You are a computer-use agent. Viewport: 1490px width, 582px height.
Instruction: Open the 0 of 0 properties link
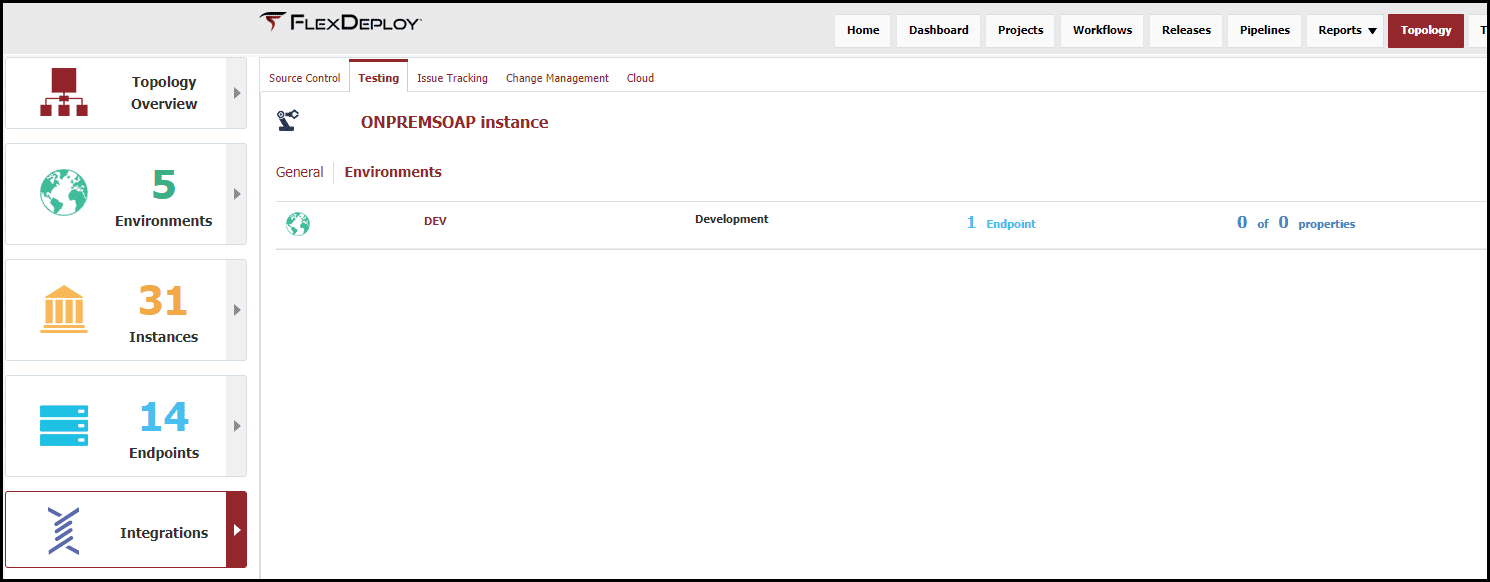(x=1296, y=223)
